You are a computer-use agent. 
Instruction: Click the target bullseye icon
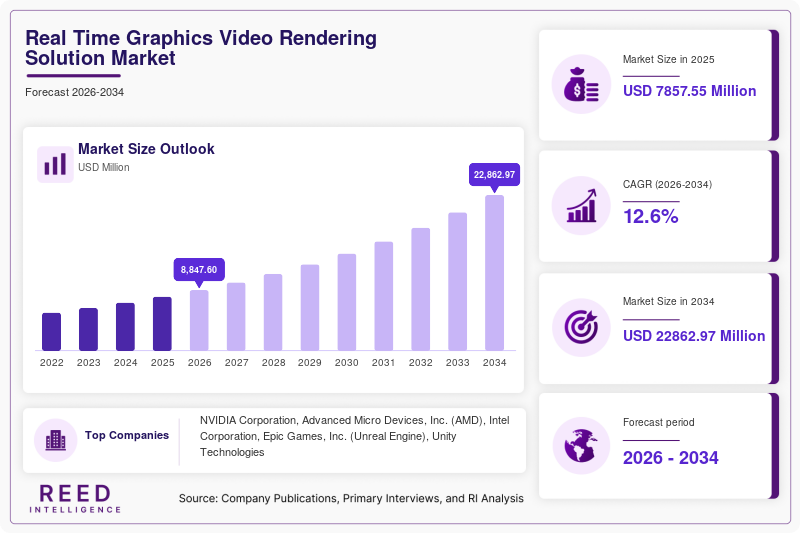click(581, 327)
